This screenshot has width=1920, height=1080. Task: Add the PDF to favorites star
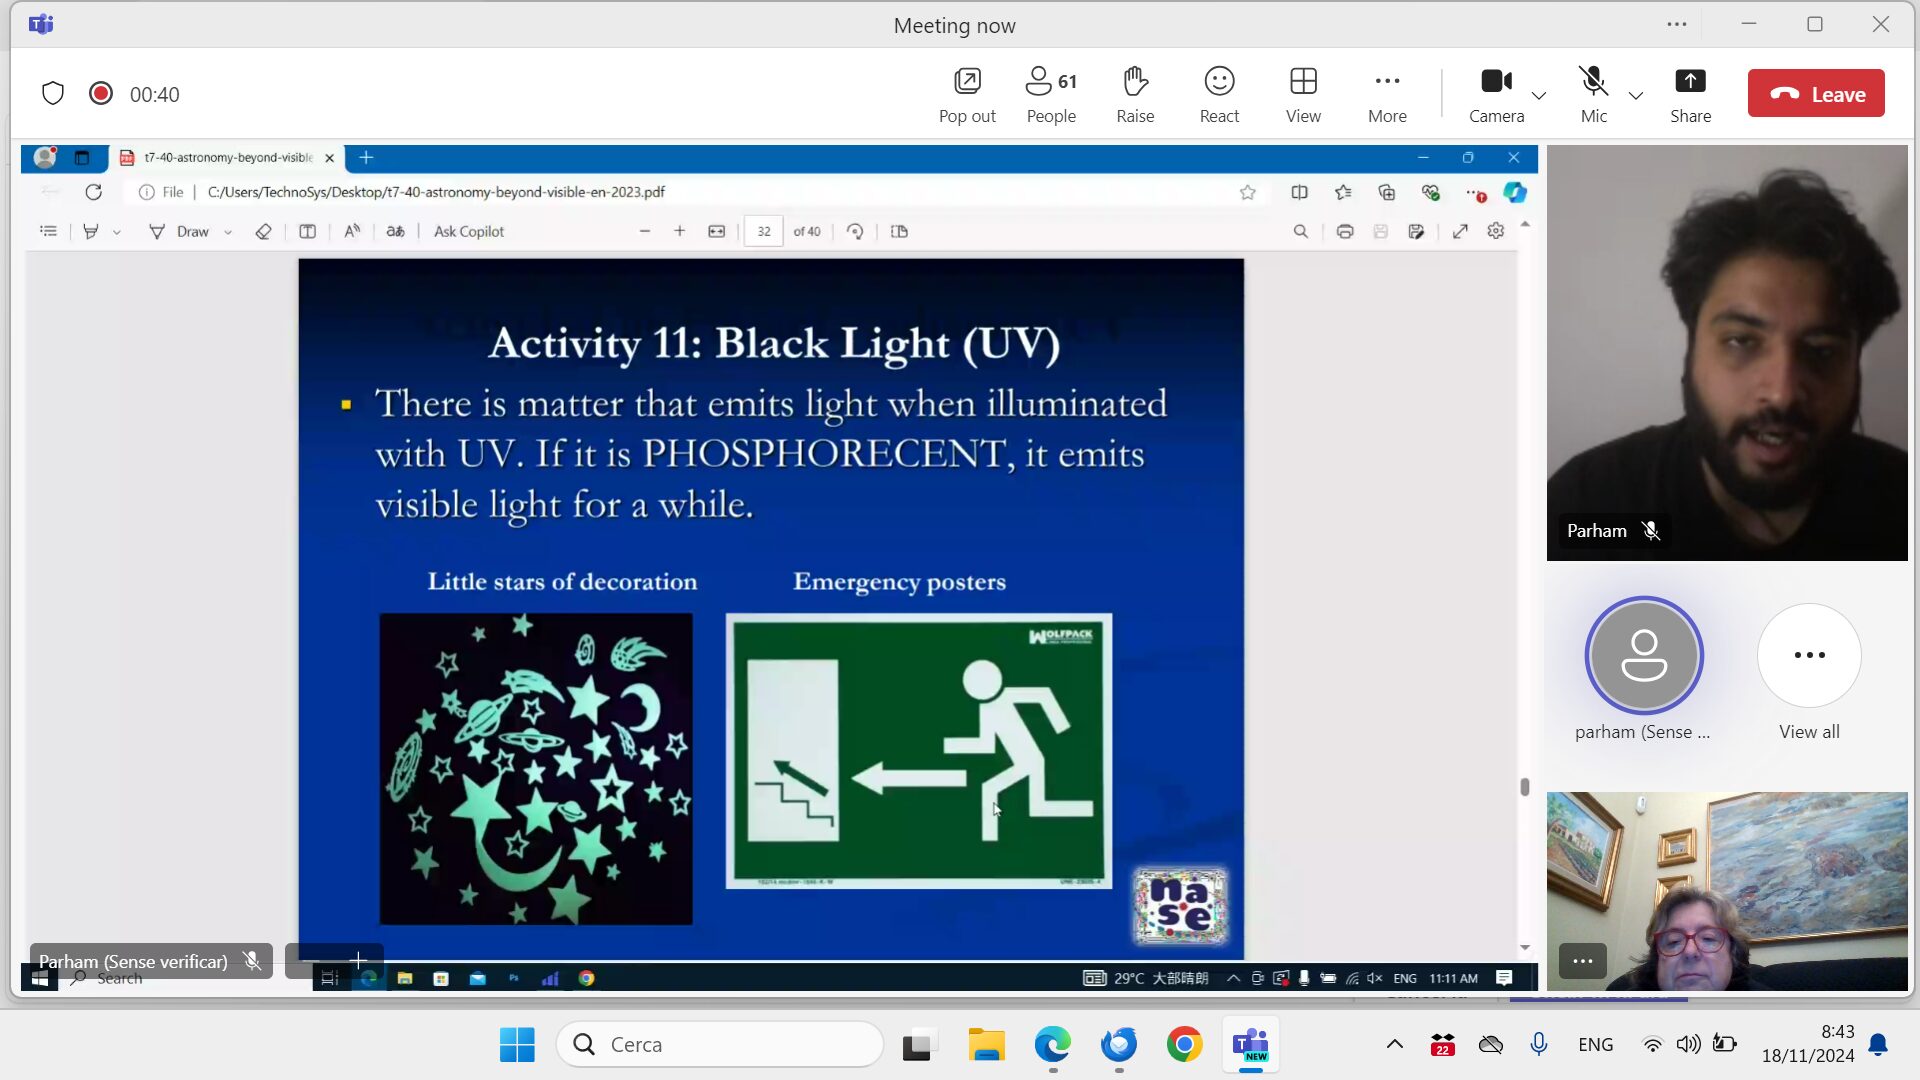1247,192
